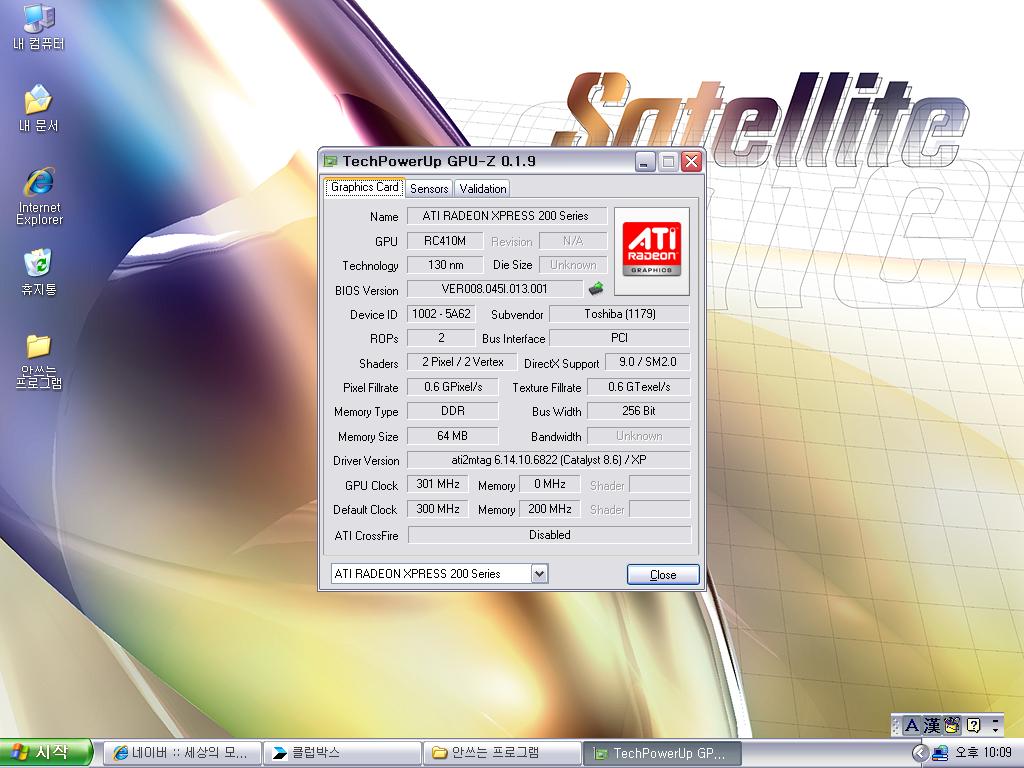This screenshot has width=1024, height=768.
Task: Click the Subvendor value Toshiba (1179)
Action: point(619,313)
